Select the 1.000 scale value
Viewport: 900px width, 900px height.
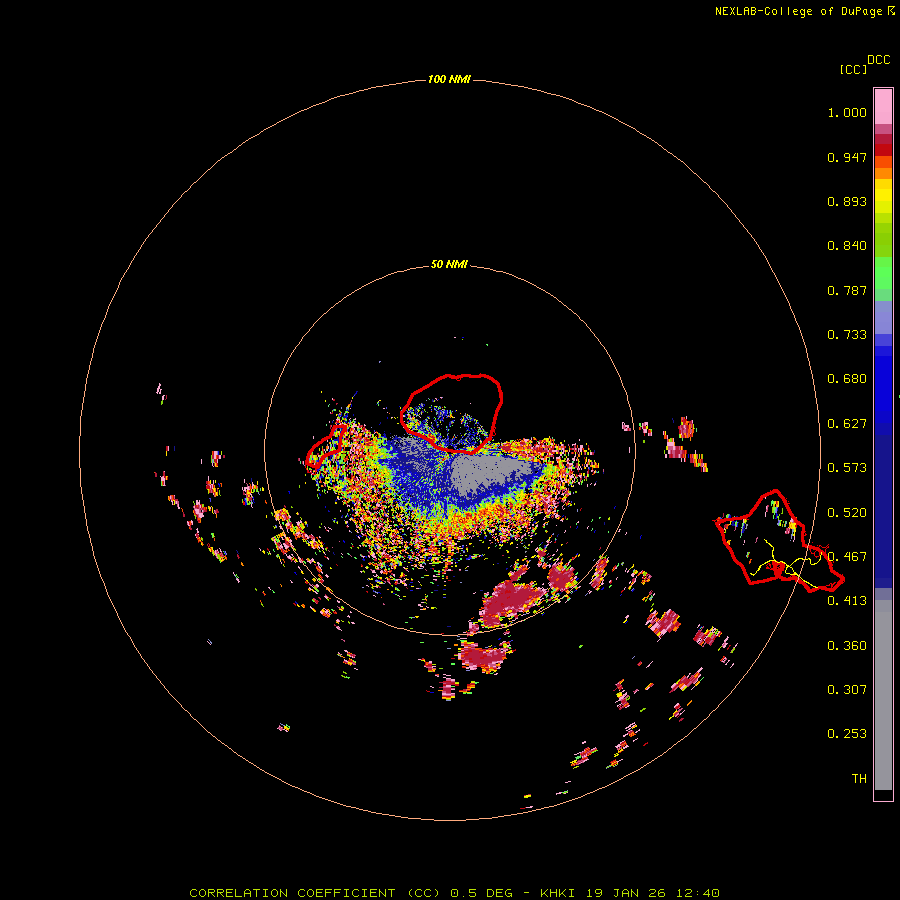click(847, 112)
